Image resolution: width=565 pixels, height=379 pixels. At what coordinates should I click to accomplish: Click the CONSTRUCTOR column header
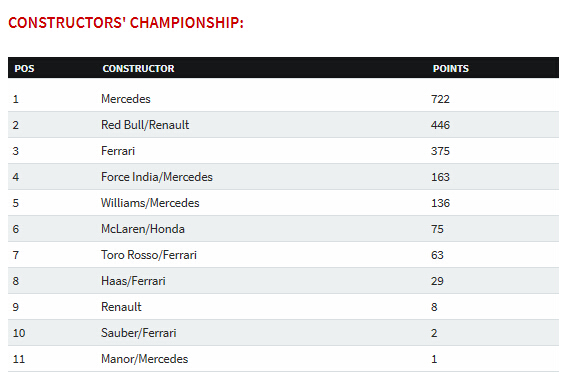(x=138, y=68)
